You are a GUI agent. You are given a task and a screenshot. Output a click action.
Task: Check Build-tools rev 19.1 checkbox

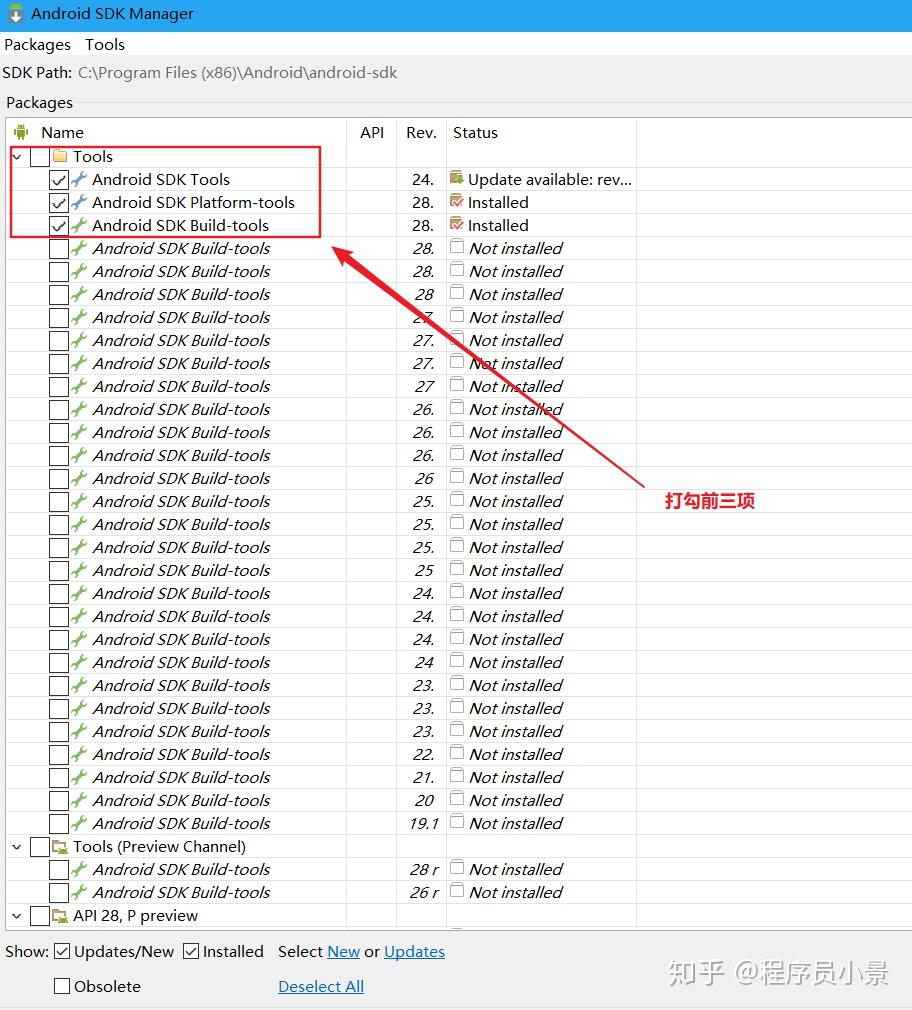[59, 824]
